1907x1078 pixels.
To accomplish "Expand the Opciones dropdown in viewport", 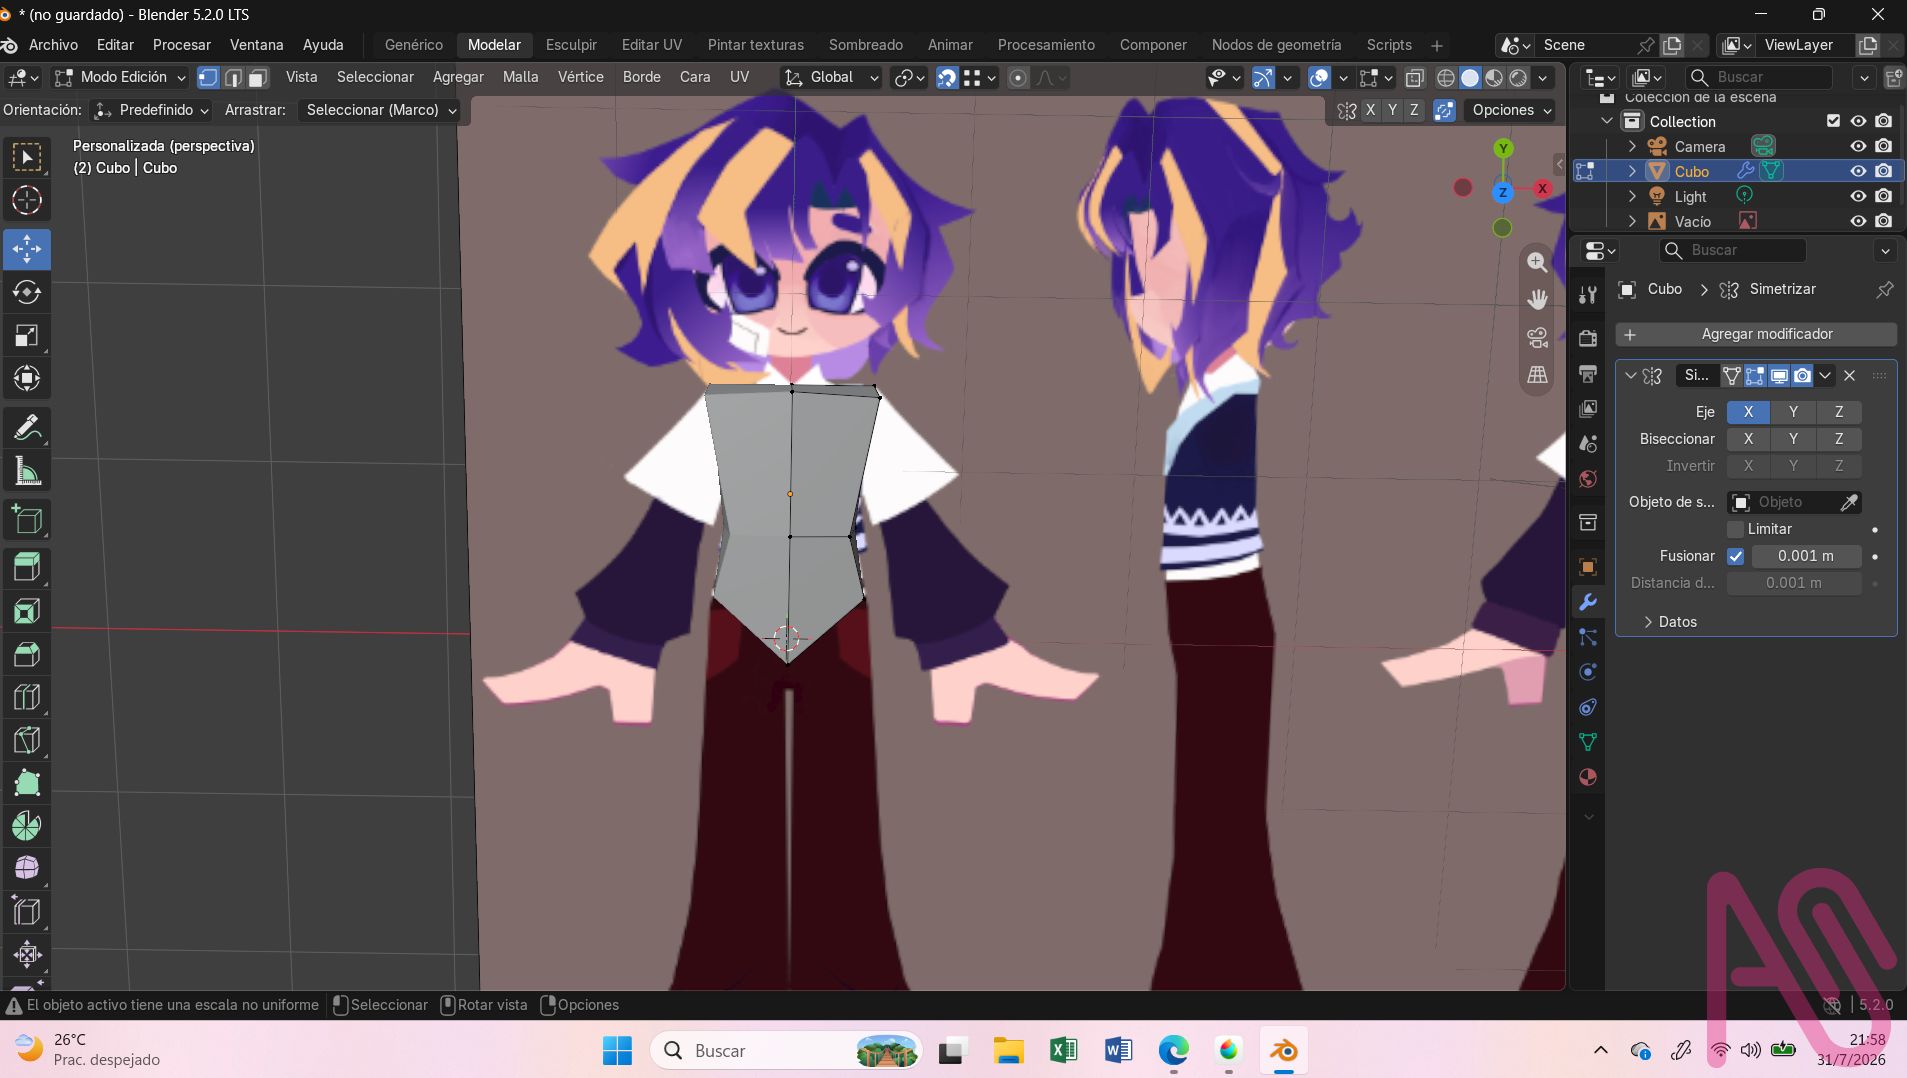I will point(1511,110).
